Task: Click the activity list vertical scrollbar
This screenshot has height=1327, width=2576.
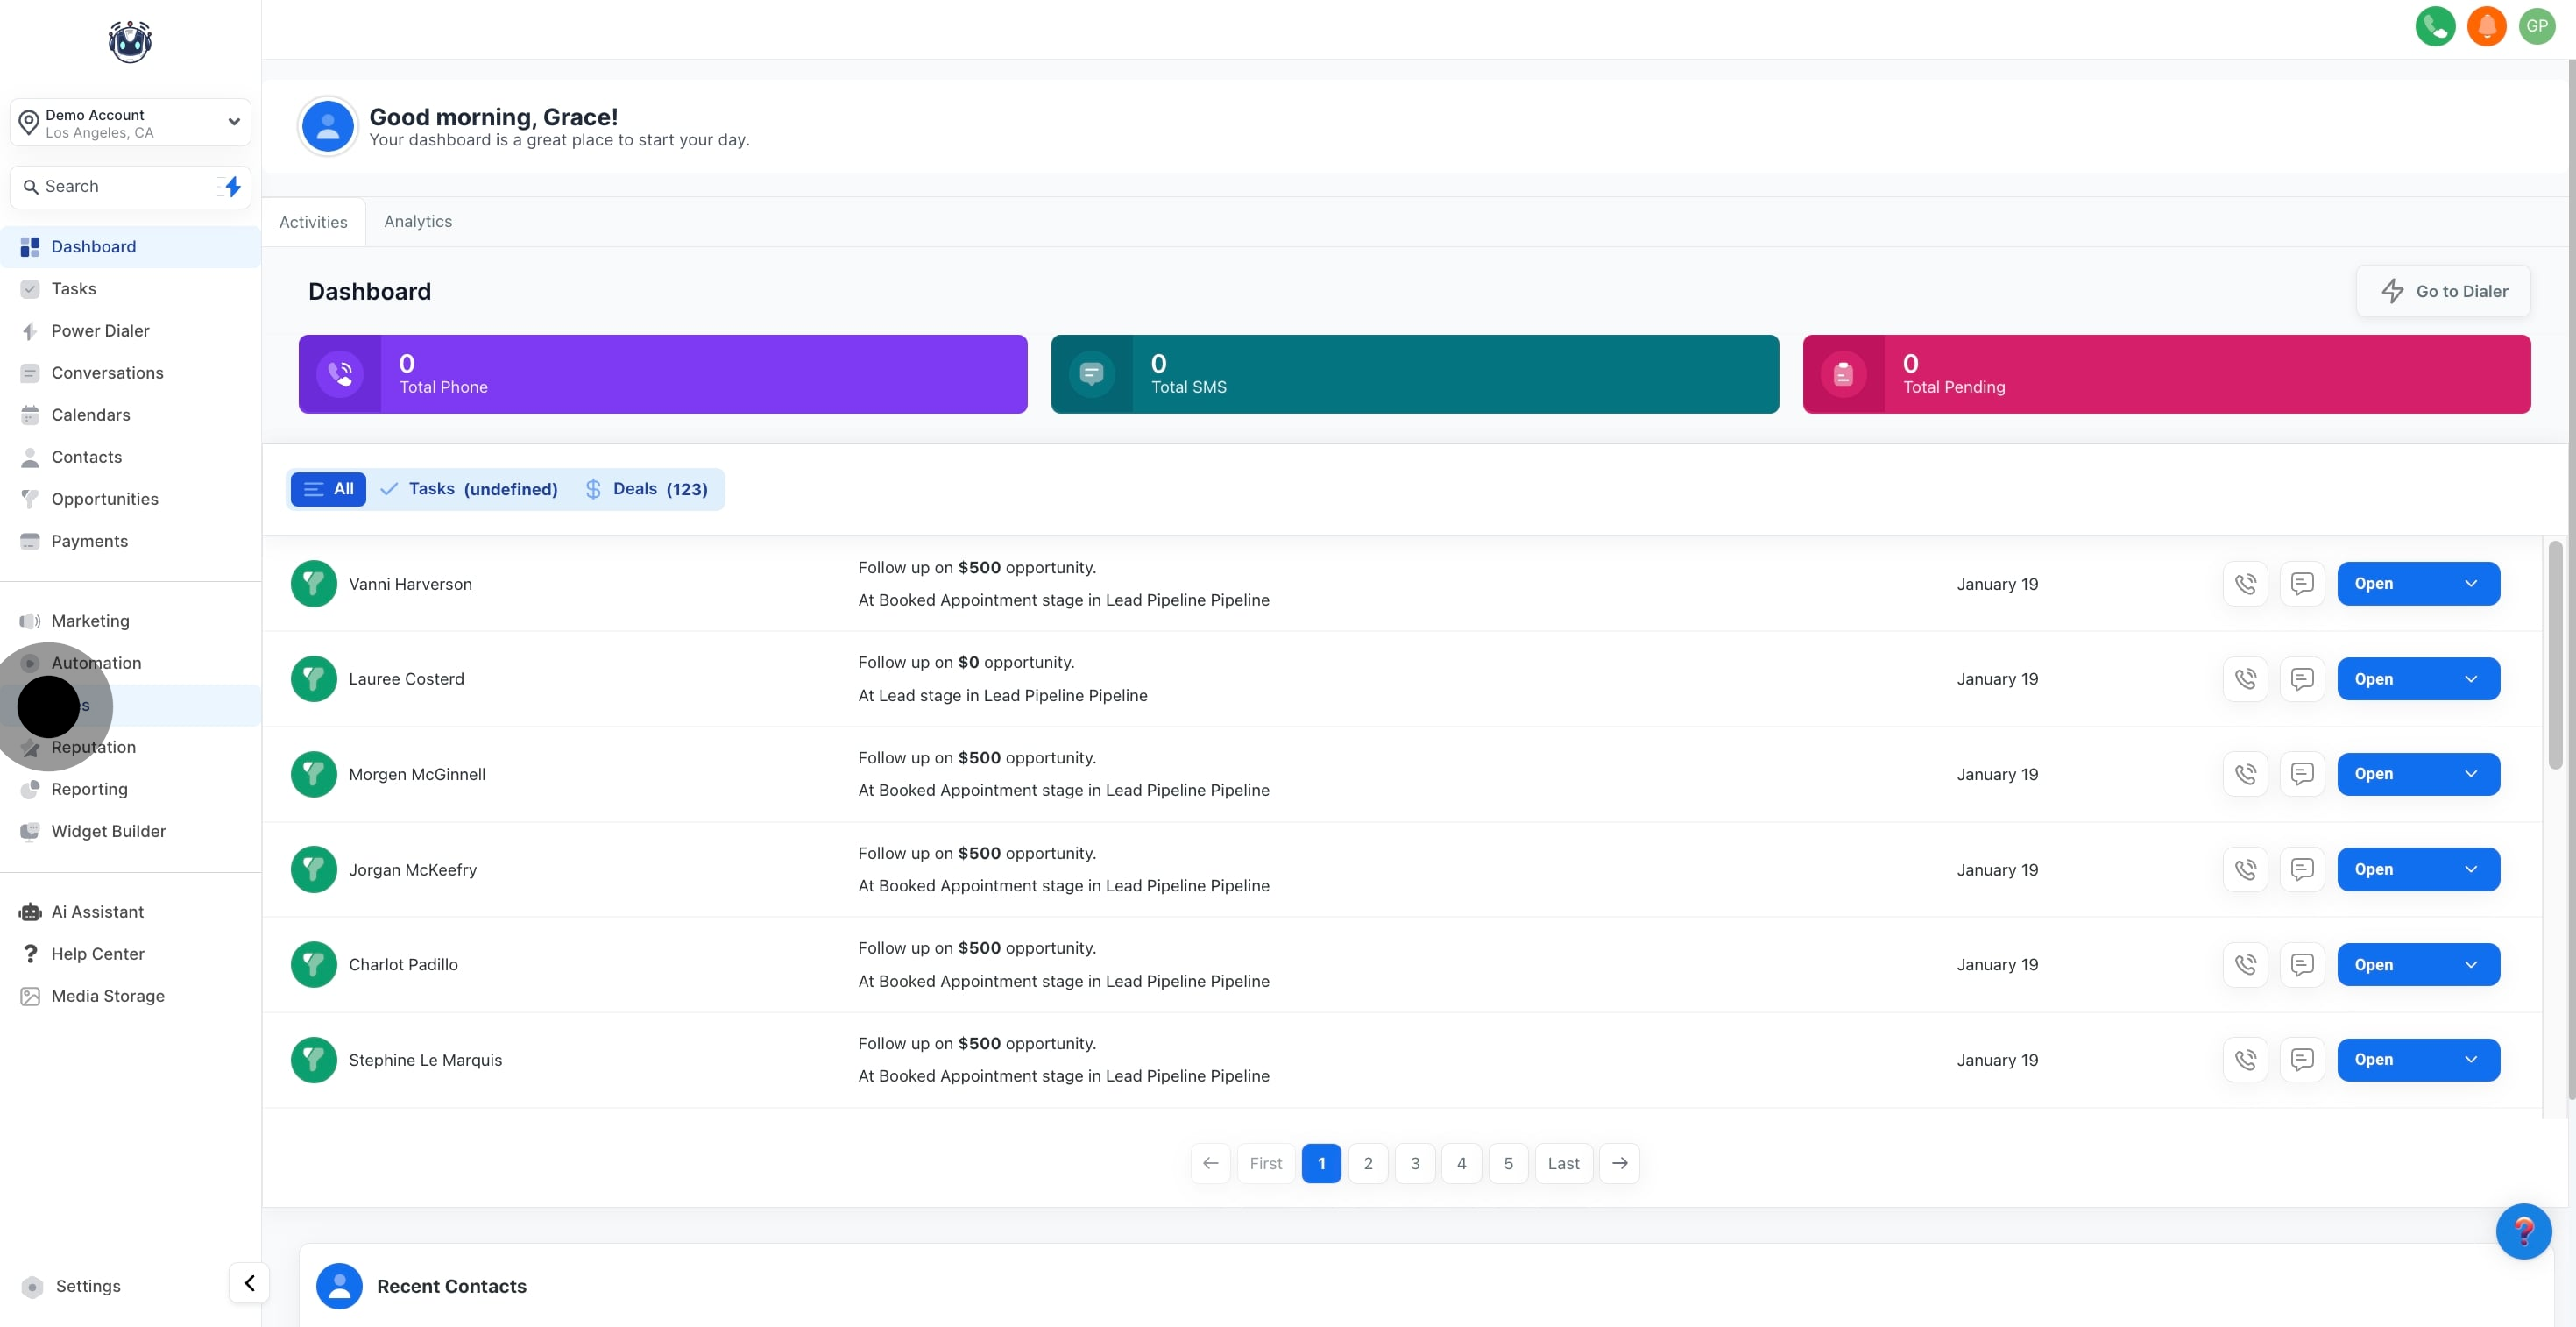Action: [x=2554, y=655]
